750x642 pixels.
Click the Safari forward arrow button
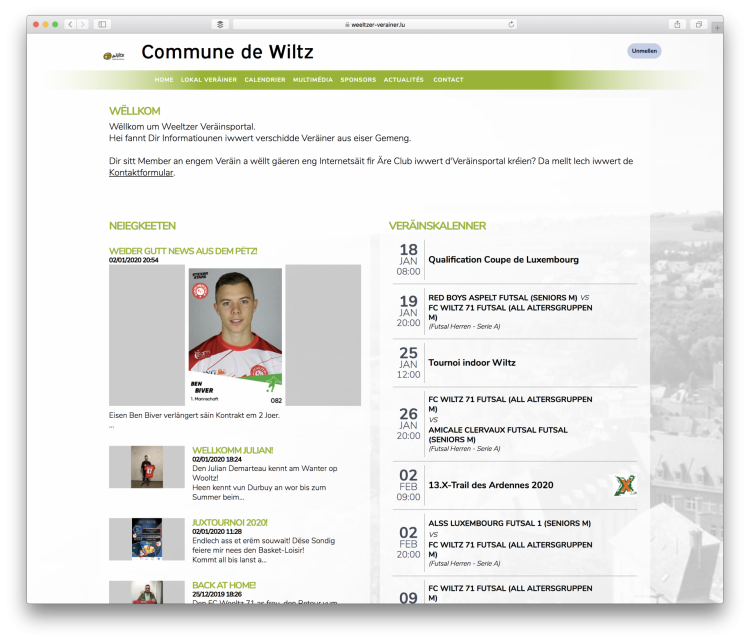pos(83,24)
